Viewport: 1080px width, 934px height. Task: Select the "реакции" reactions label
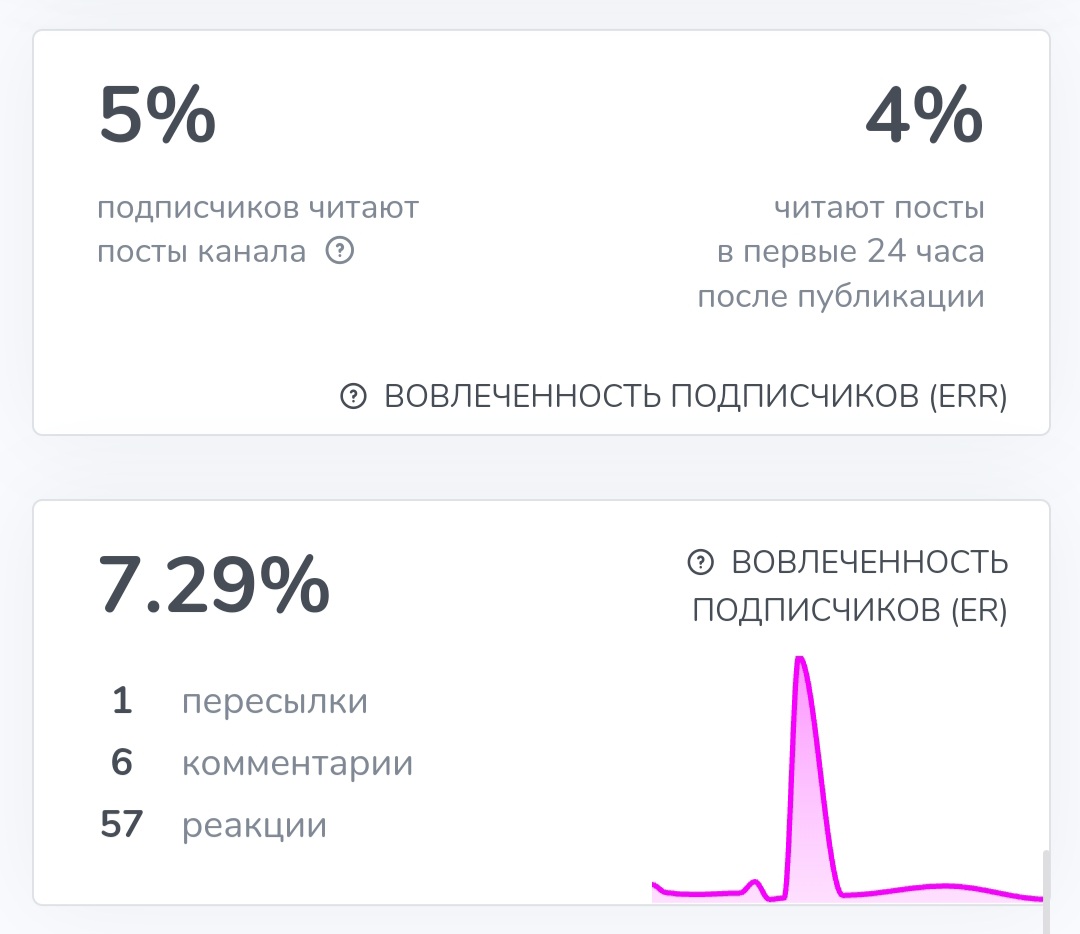(254, 826)
